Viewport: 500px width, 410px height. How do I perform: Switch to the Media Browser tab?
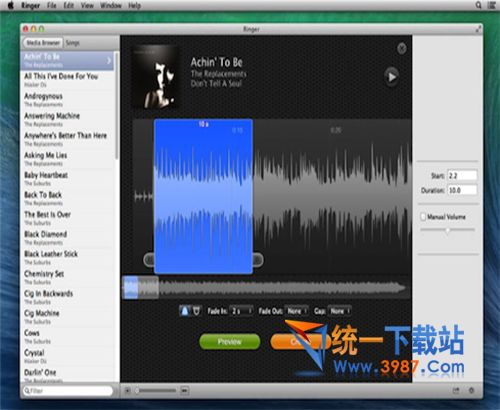pos(43,43)
